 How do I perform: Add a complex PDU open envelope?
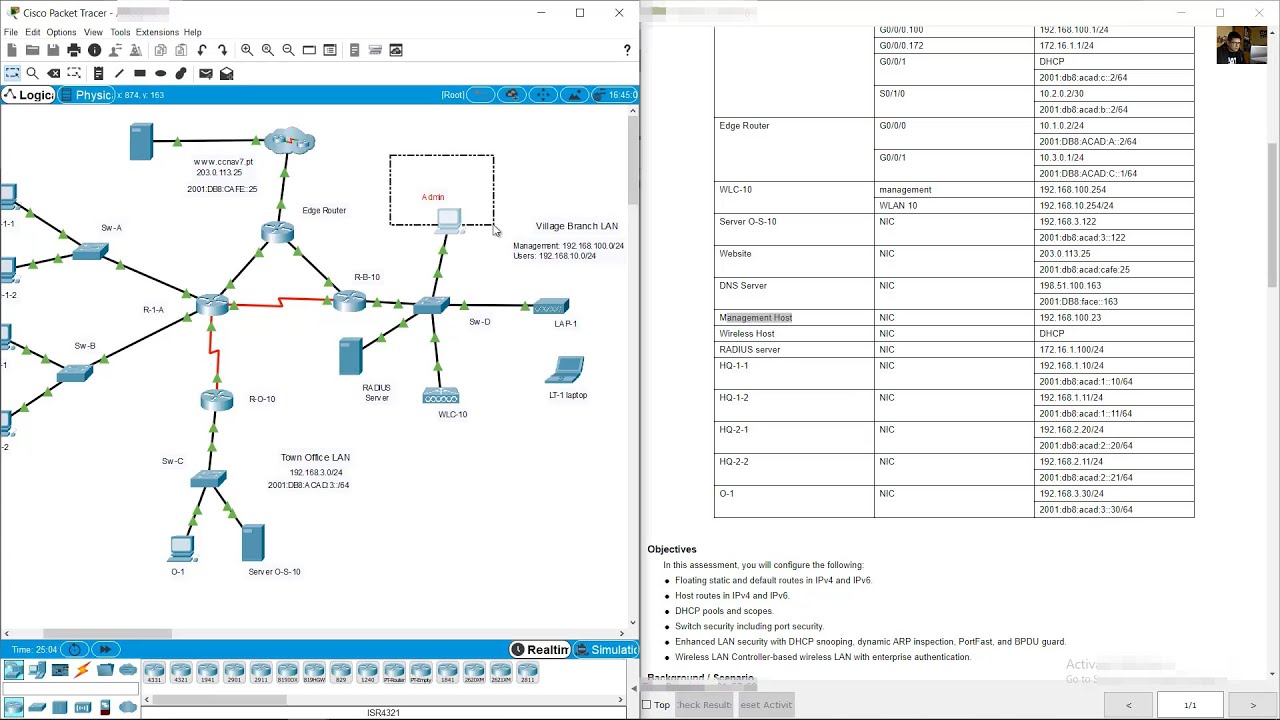tap(227, 73)
